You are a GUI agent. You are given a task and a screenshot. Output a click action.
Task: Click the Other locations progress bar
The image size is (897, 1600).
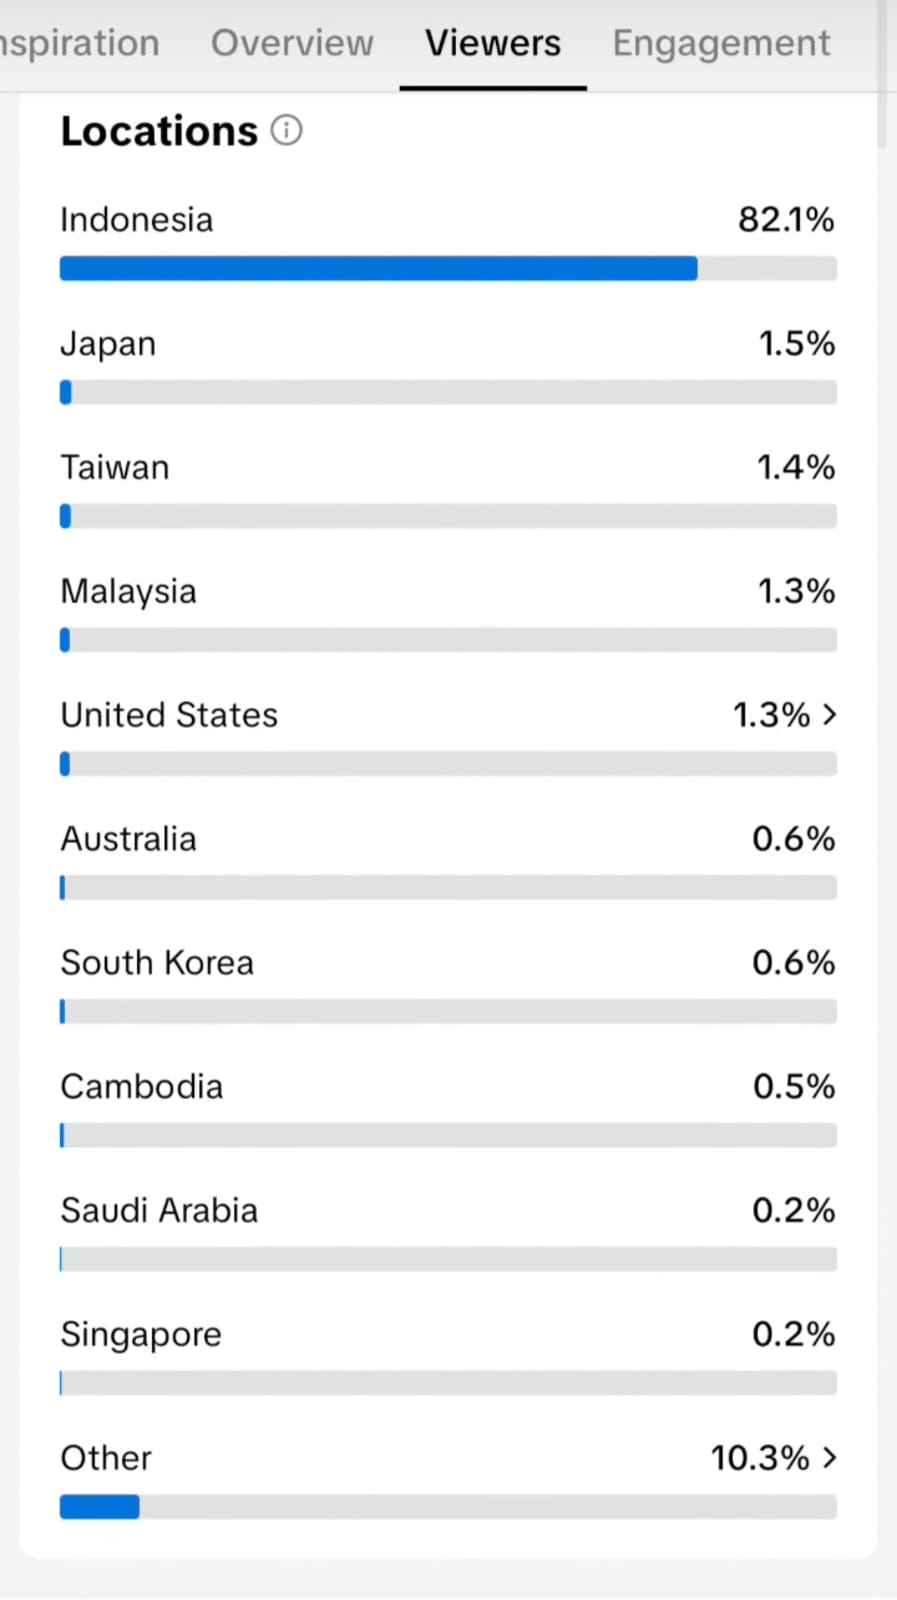click(448, 1507)
